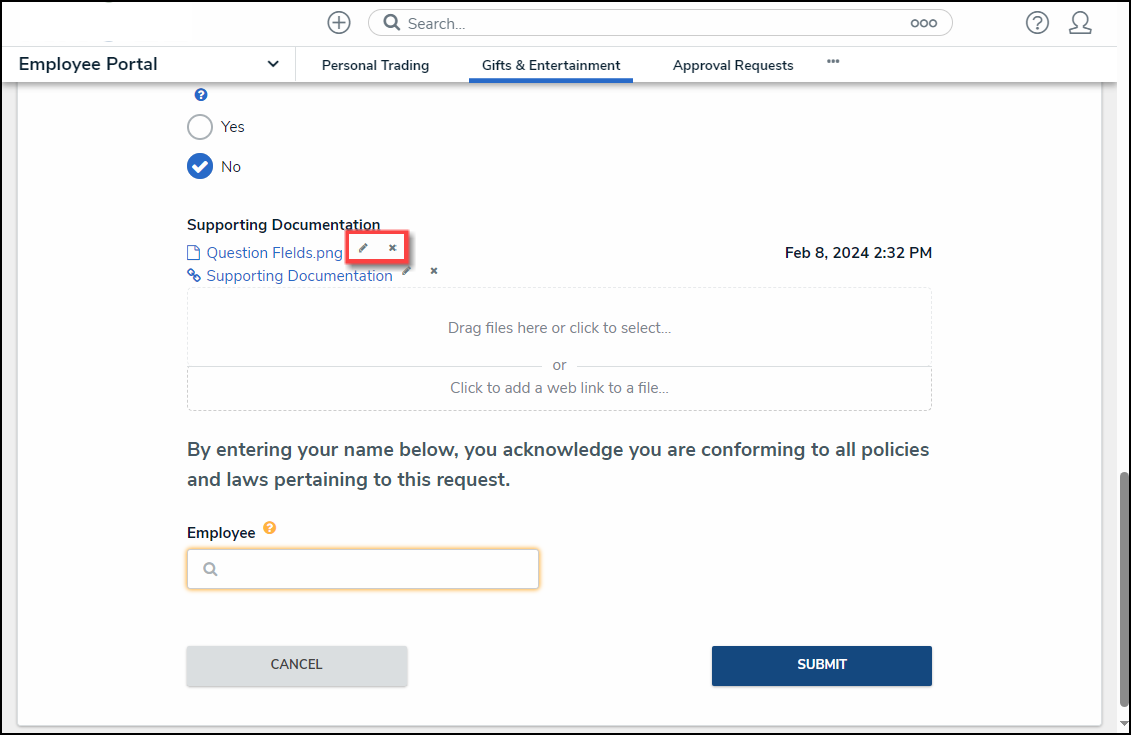Open the user profile icon
Viewport: 1131px width, 735px height.
pyautogui.click(x=1080, y=23)
